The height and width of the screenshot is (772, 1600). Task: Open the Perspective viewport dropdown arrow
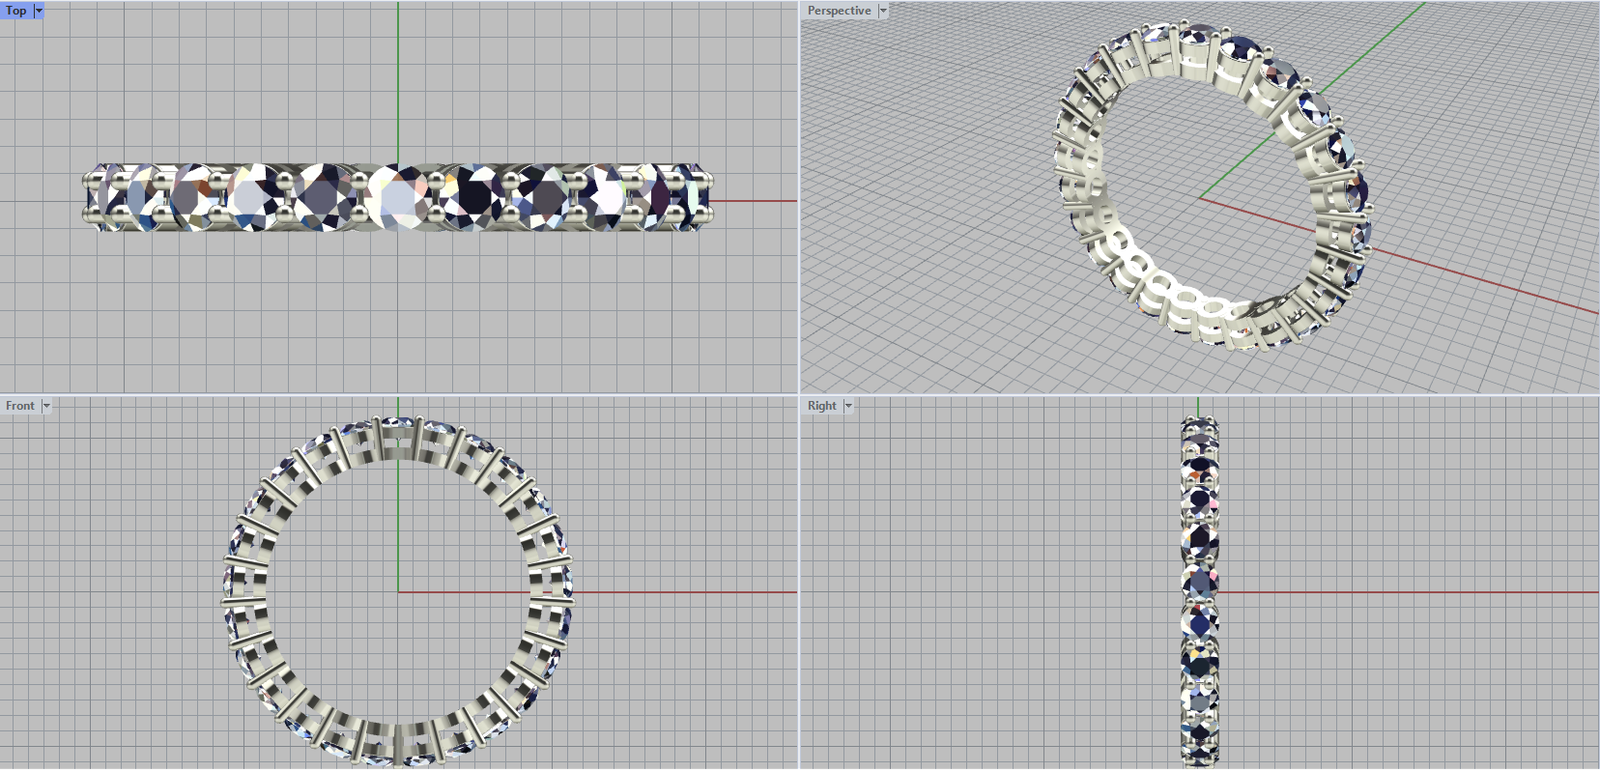(x=883, y=10)
